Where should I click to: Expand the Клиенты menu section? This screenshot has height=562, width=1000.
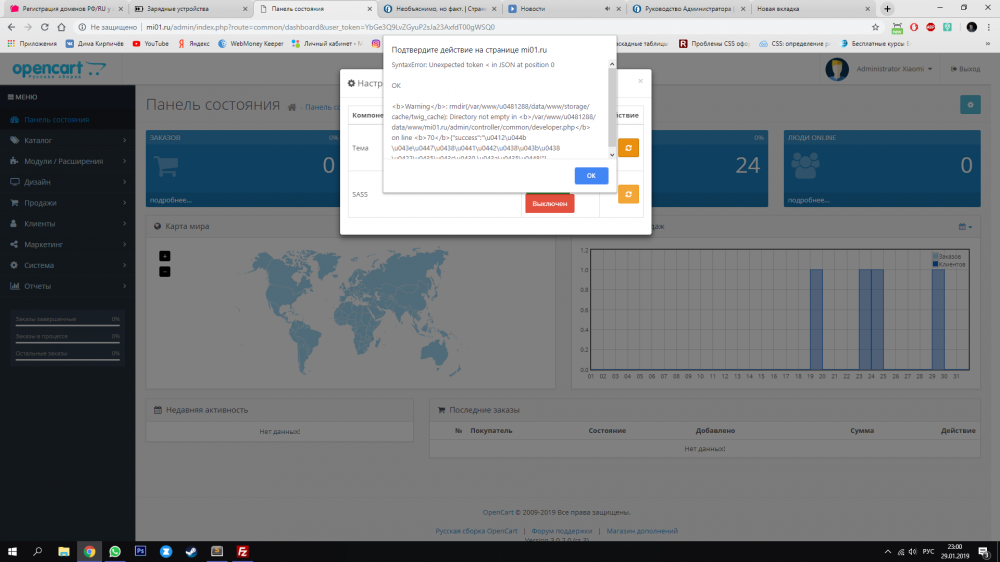(x=68, y=224)
